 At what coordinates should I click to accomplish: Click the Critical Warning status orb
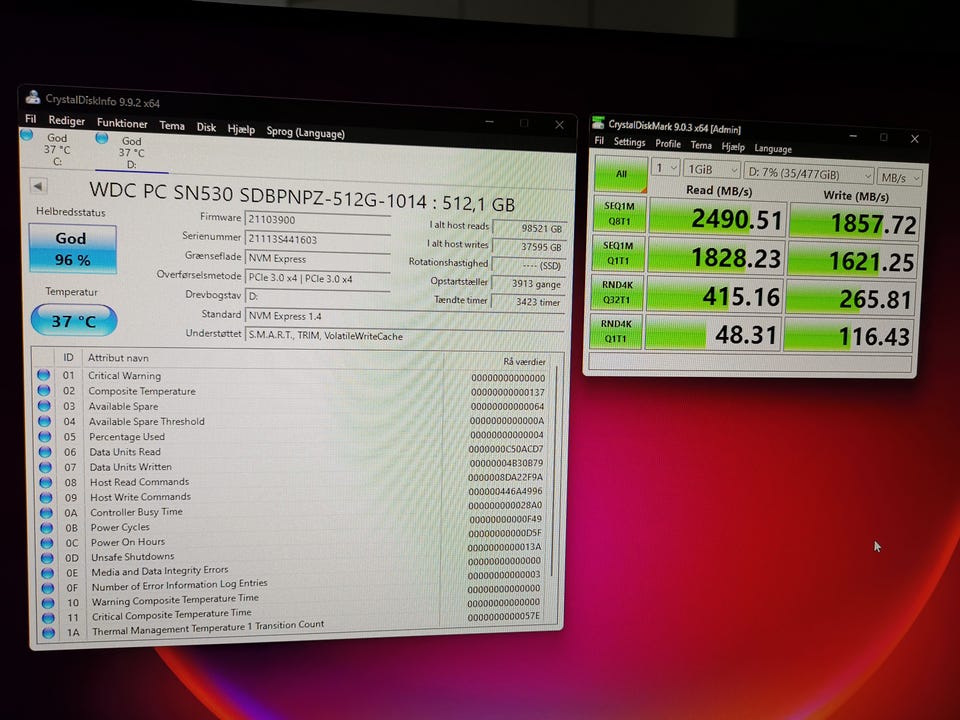point(43,375)
